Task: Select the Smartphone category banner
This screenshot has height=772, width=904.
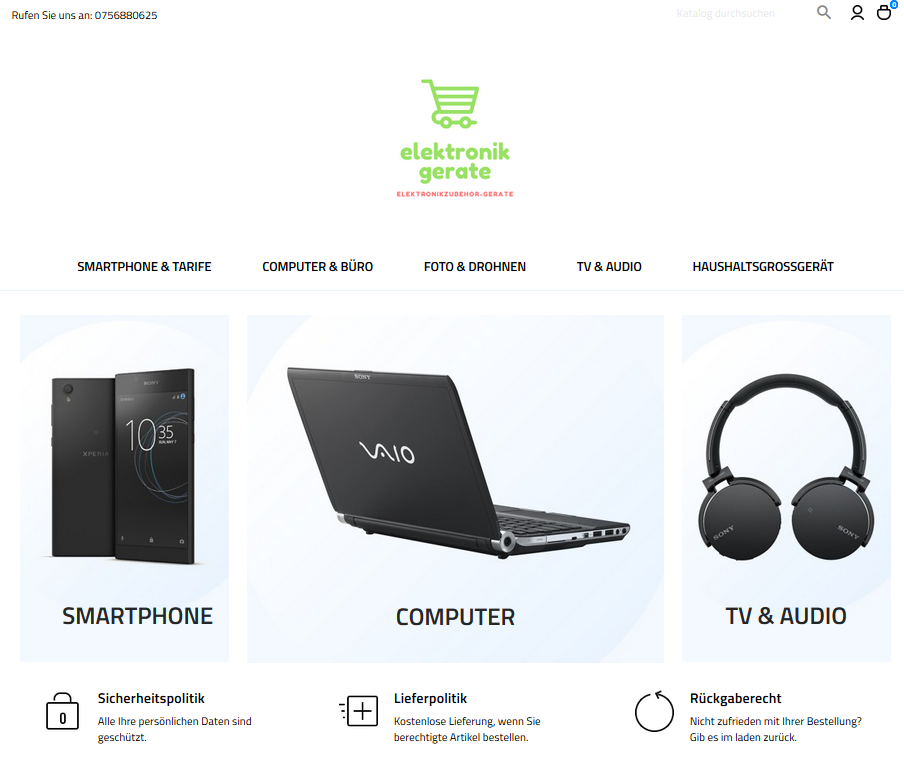Action: click(x=125, y=488)
